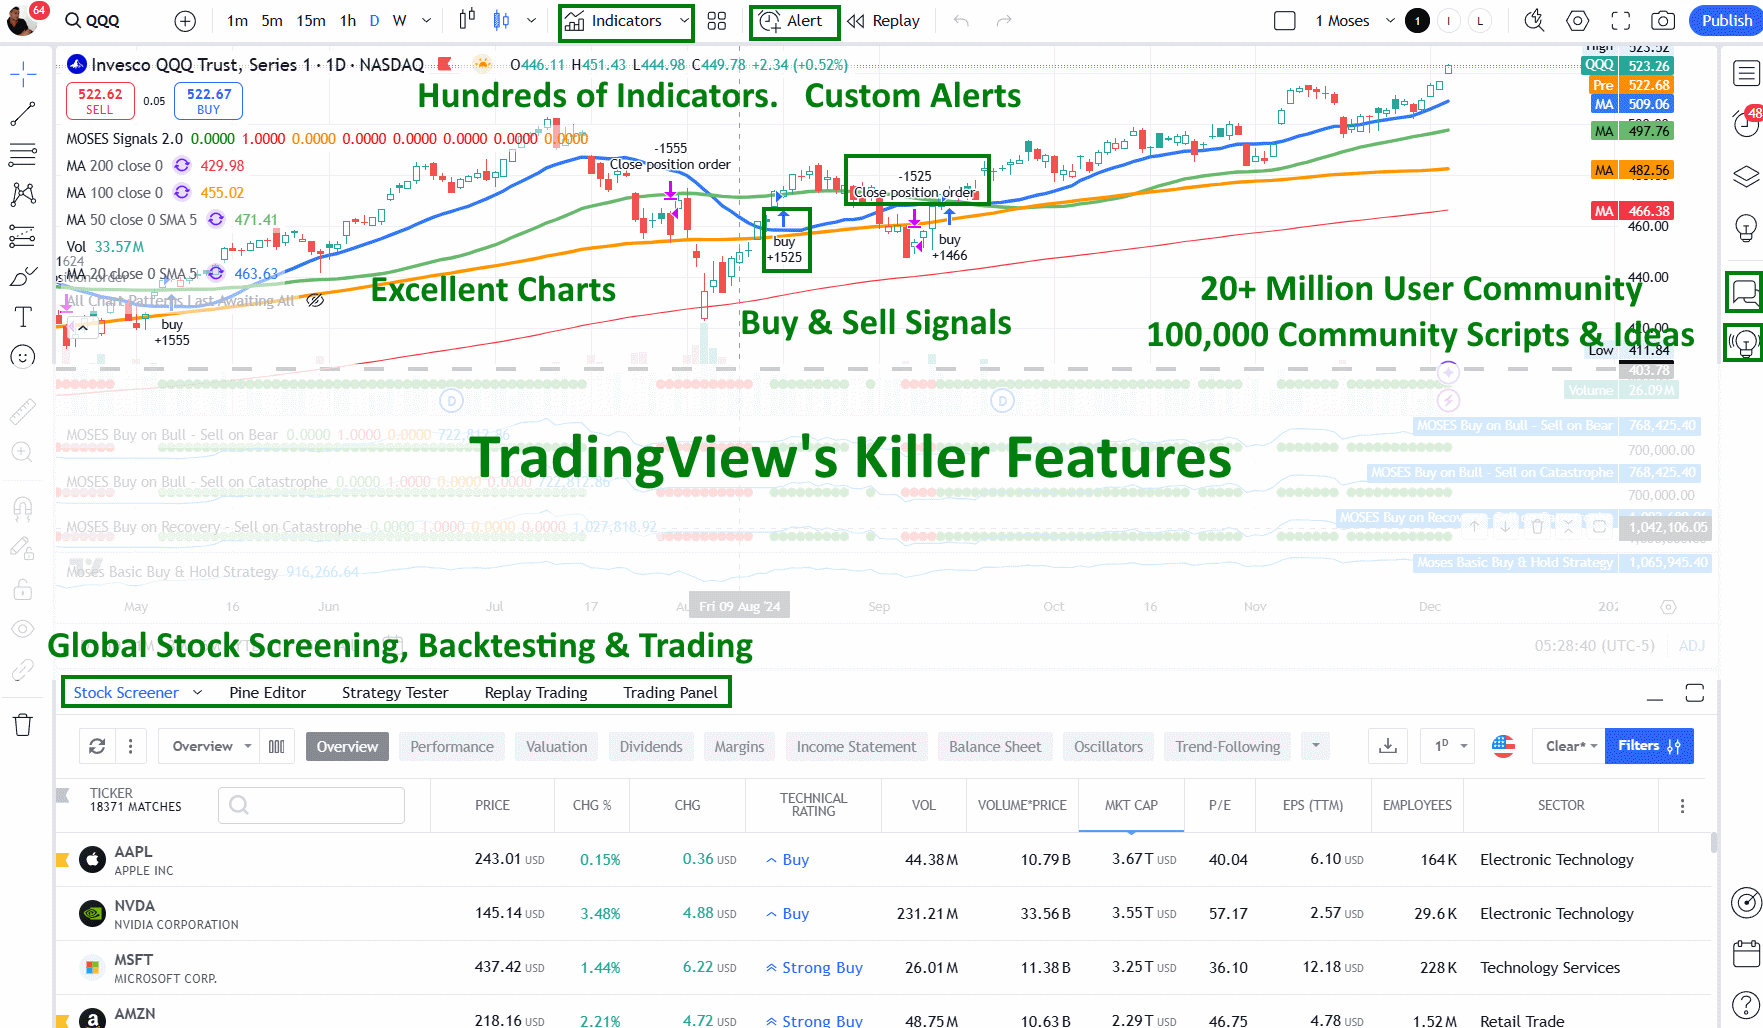
Task: Open the layout setup grid icon
Action: pos(717,21)
